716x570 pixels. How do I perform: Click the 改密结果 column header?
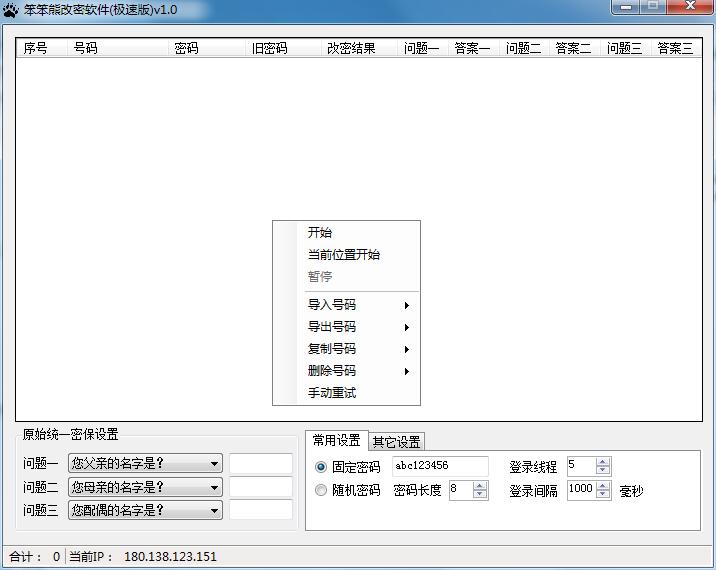pyautogui.click(x=350, y=48)
